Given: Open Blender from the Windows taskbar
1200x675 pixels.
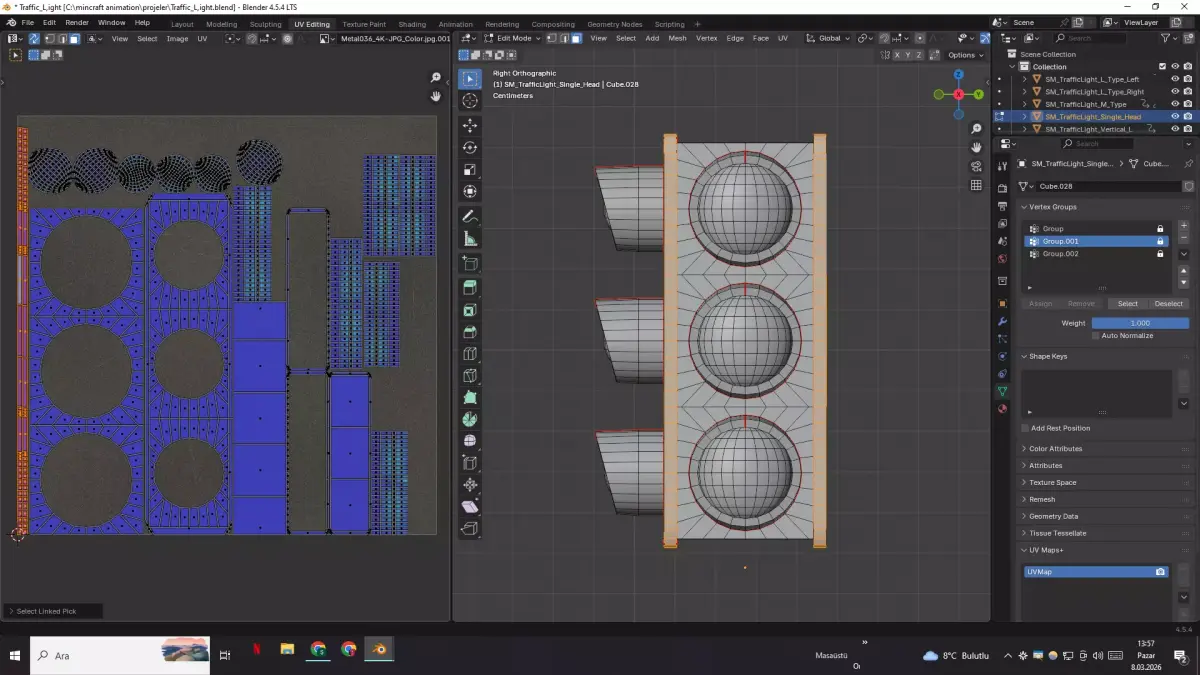Looking at the screenshot, I should (379, 650).
